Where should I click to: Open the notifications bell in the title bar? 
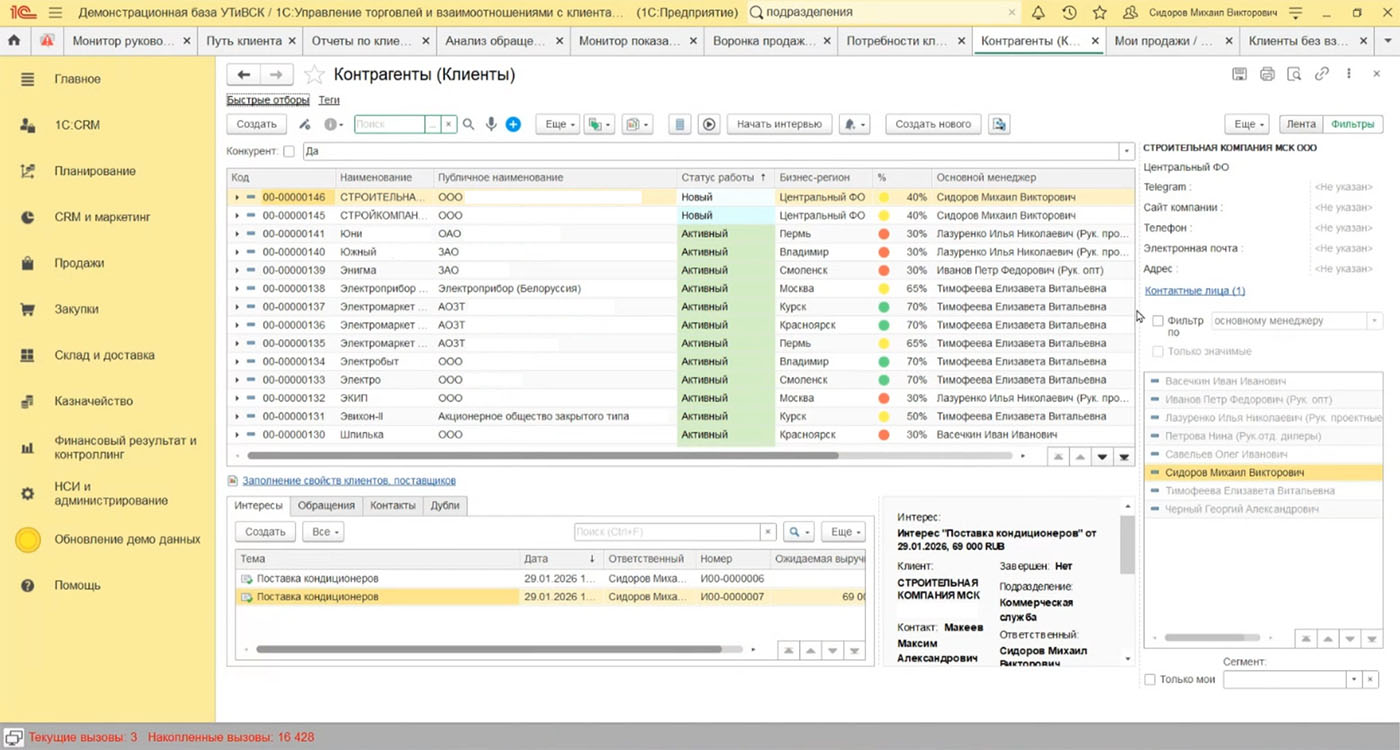pos(1038,13)
